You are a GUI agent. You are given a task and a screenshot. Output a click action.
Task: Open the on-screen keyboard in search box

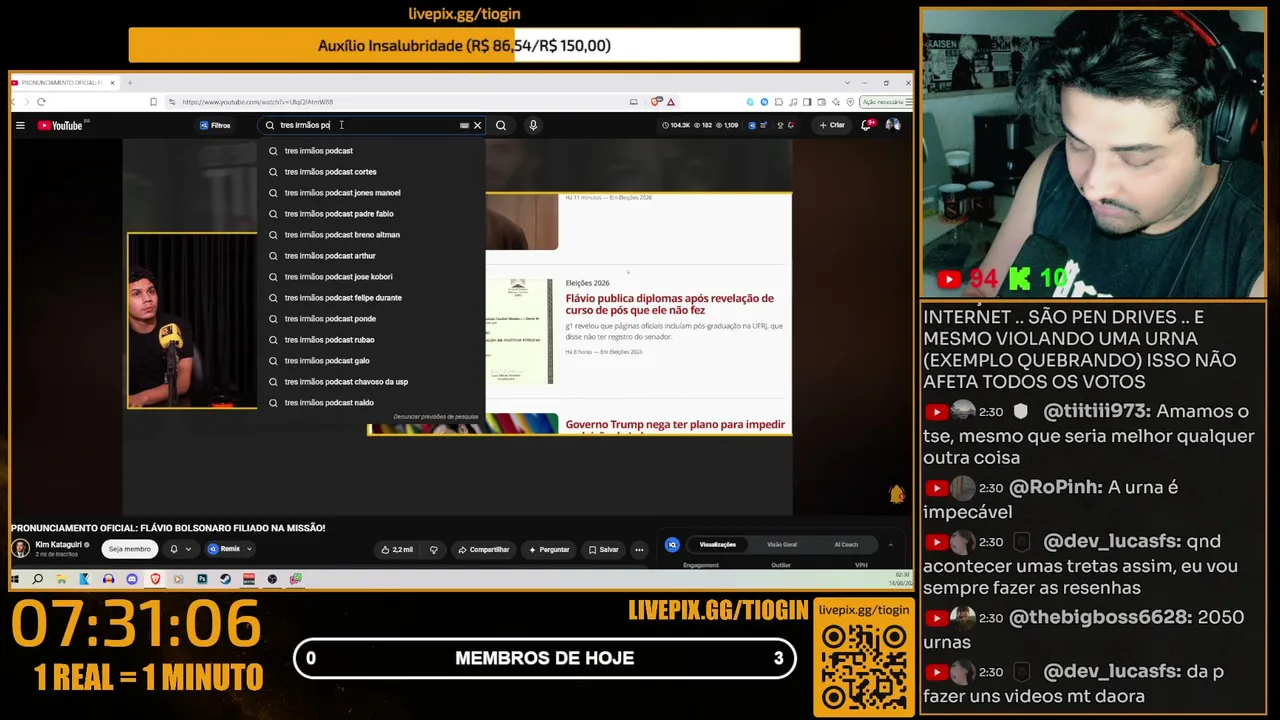click(x=464, y=125)
